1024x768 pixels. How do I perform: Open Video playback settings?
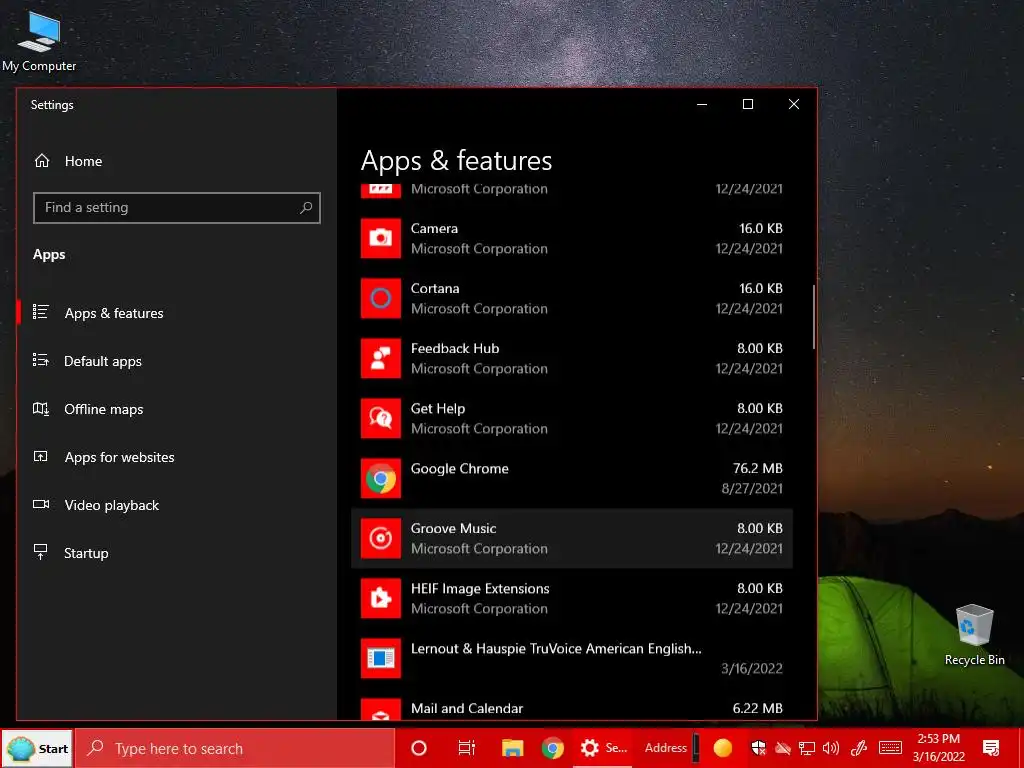(x=176, y=505)
